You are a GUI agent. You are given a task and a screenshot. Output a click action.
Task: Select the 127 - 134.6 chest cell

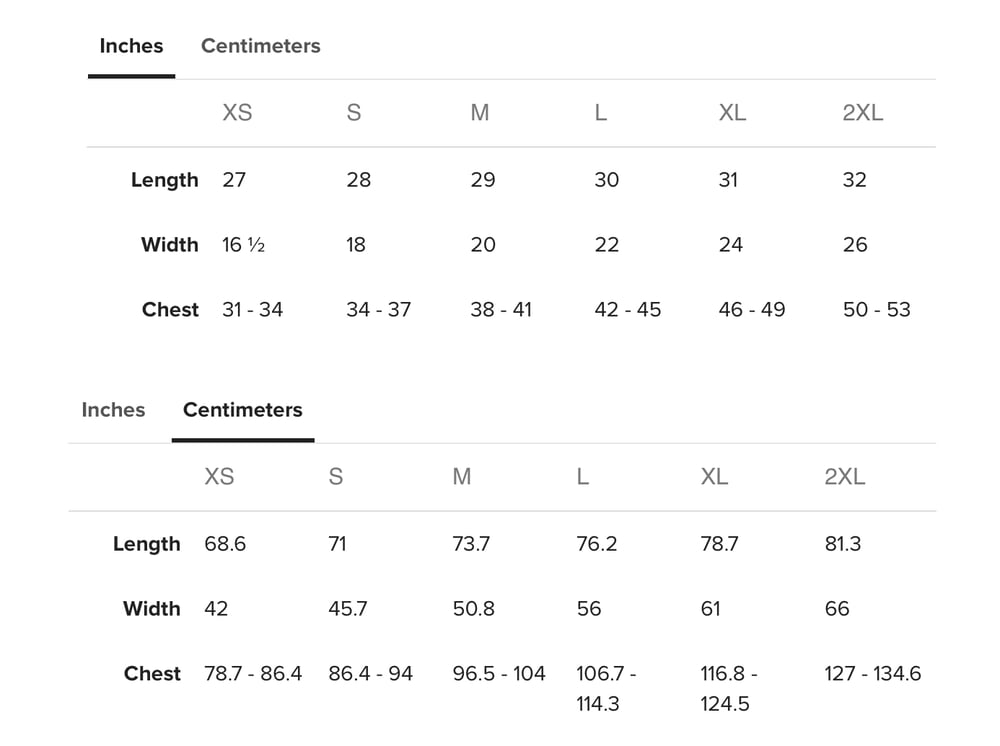[872, 674]
